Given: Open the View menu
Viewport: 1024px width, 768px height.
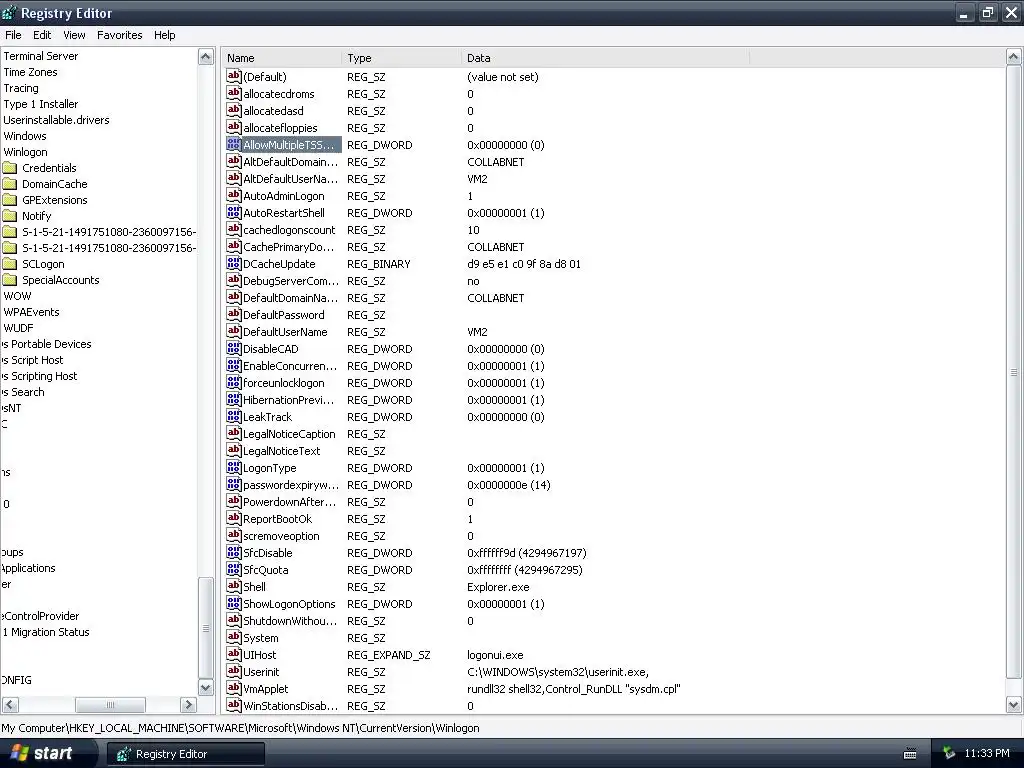Looking at the screenshot, I should (74, 35).
